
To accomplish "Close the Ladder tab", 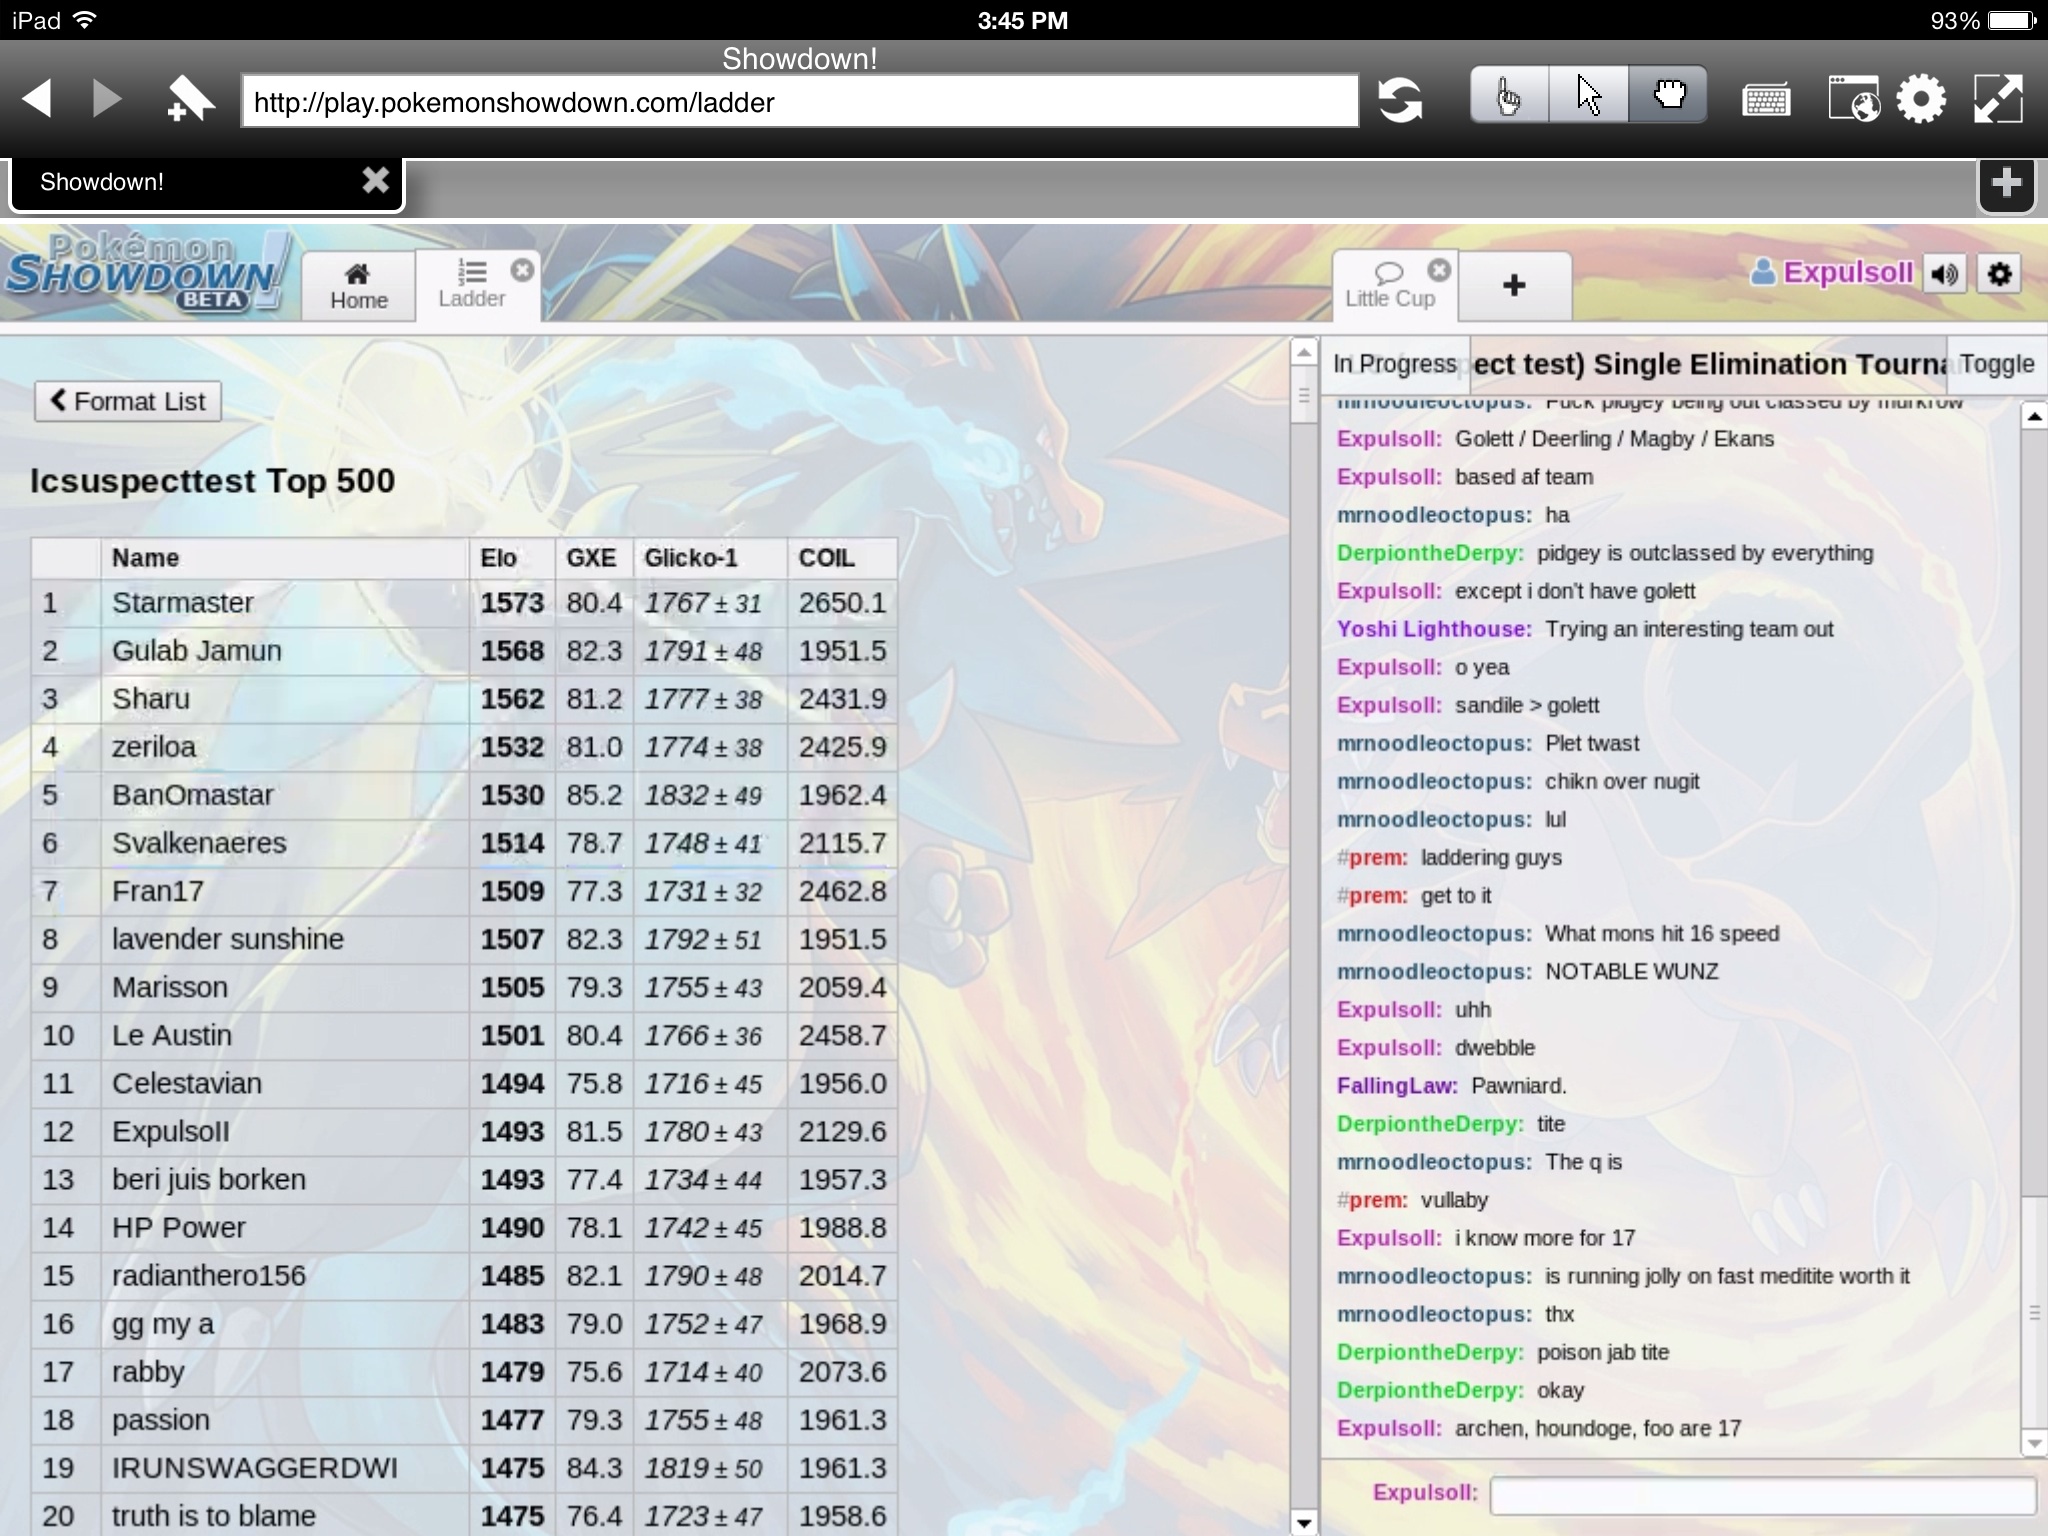I will click(x=522, y=270).
